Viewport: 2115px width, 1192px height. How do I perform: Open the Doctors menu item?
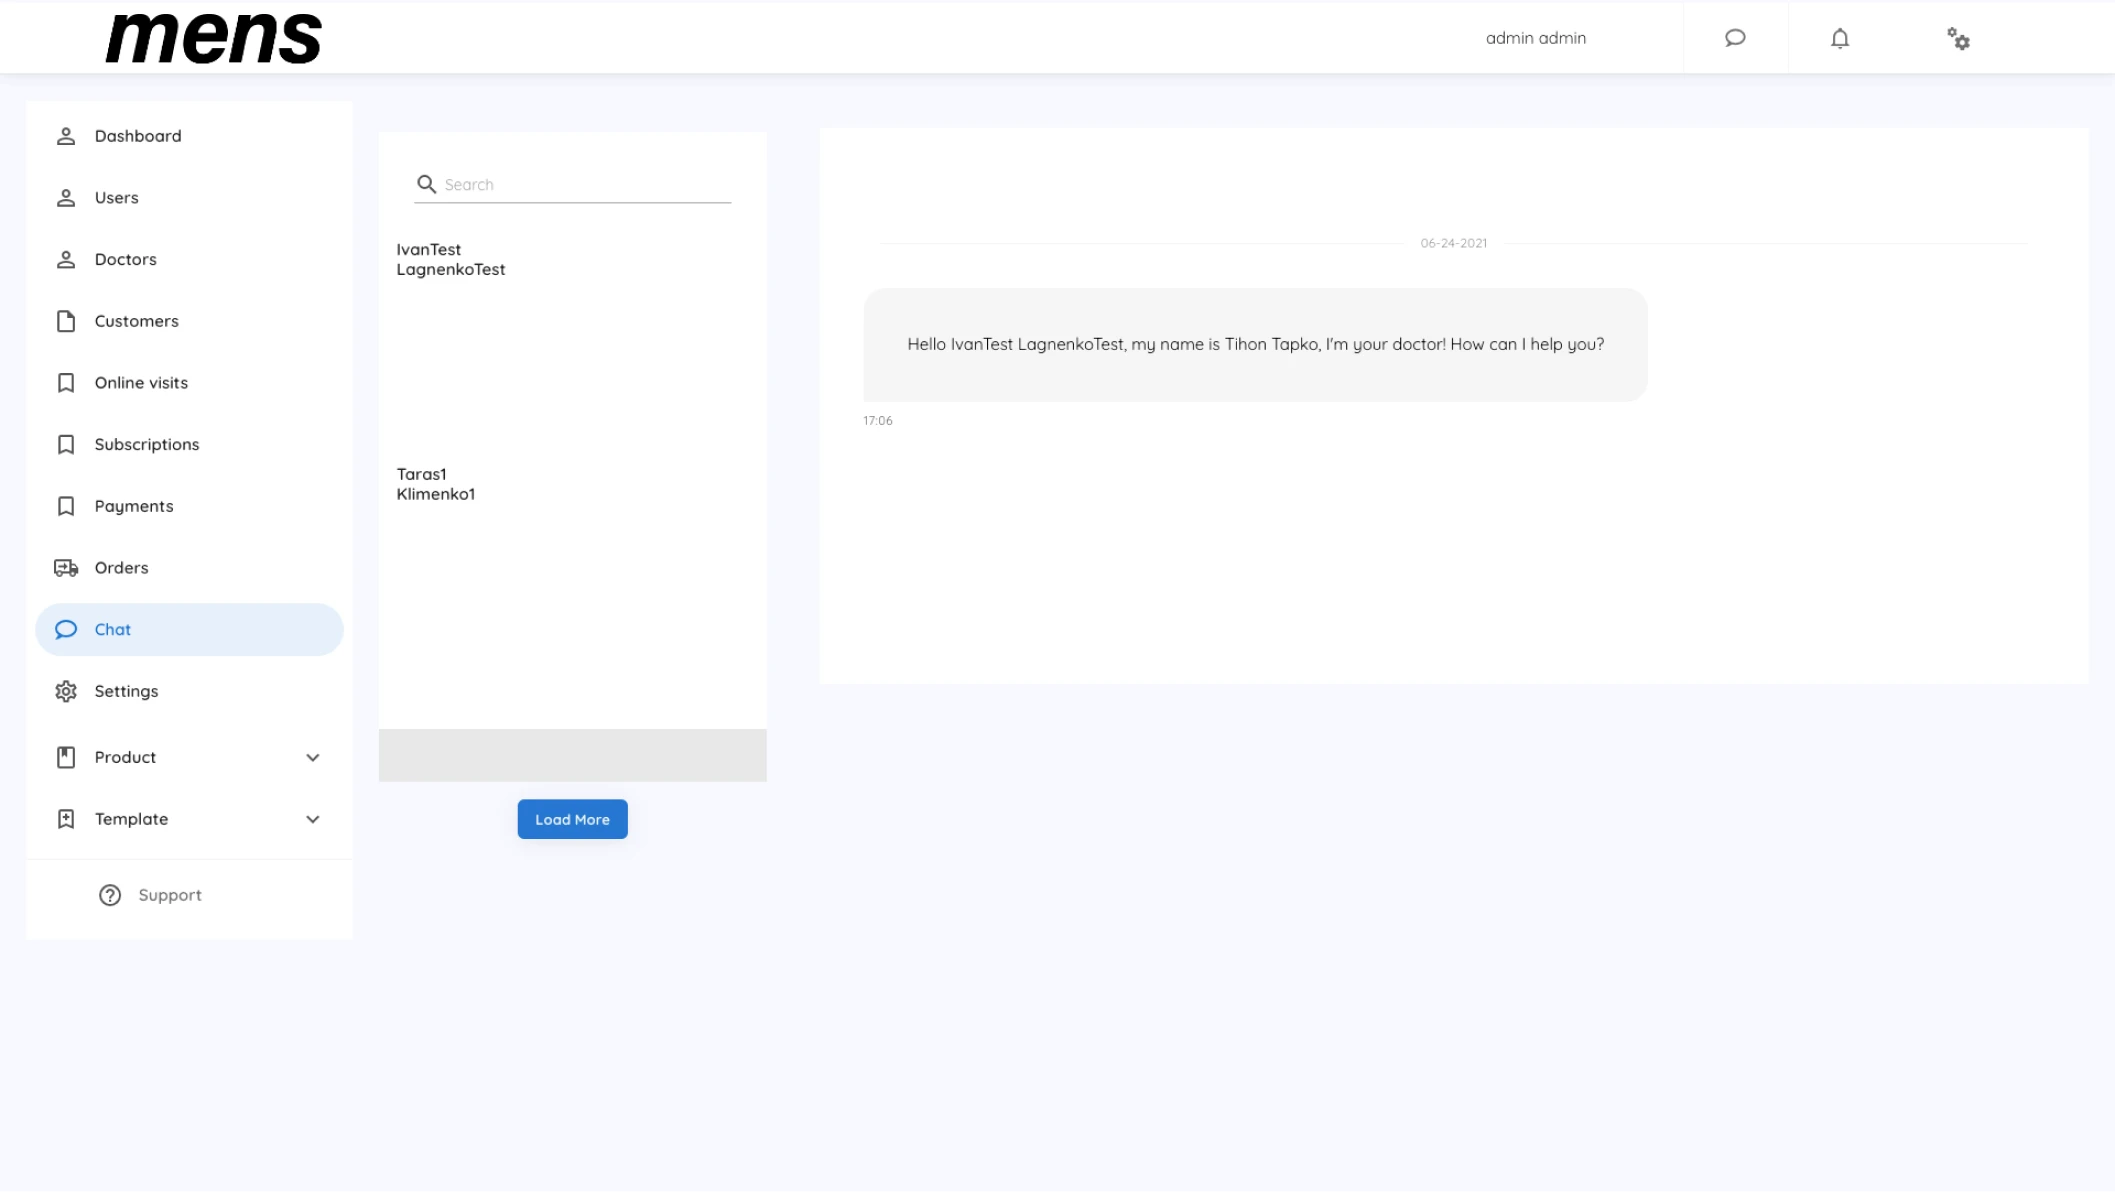point(189,260)
